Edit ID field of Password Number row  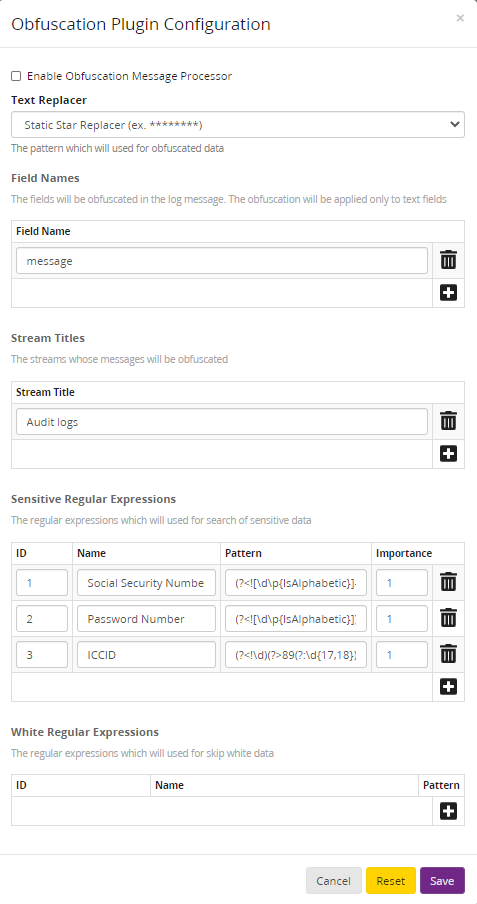pos(42,619)
